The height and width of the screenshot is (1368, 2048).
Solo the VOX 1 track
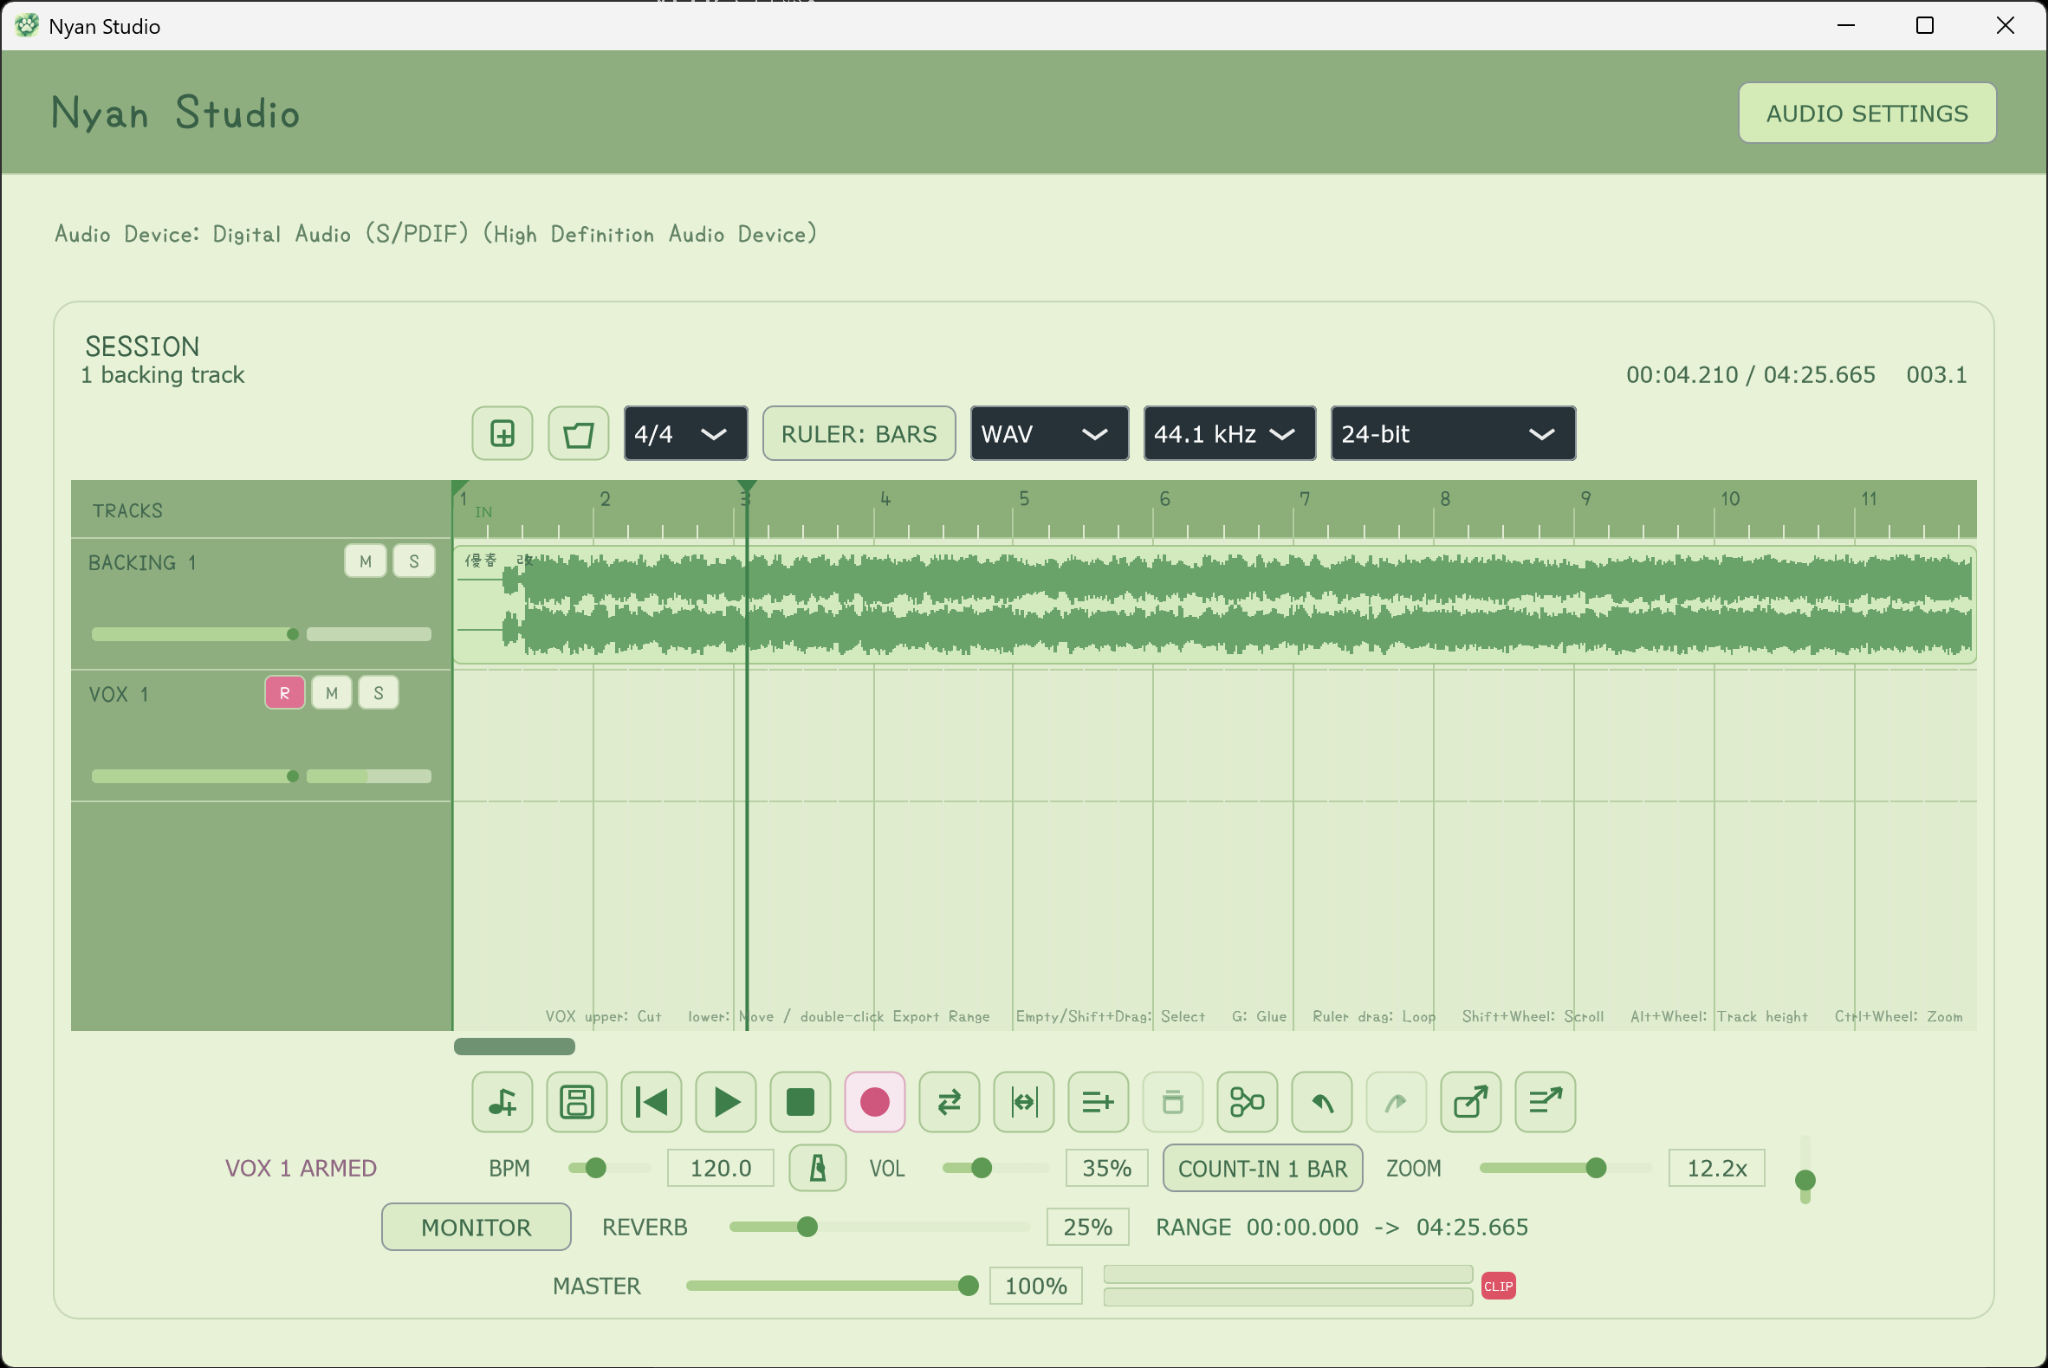pyautogui.click(x=379, y=693)
